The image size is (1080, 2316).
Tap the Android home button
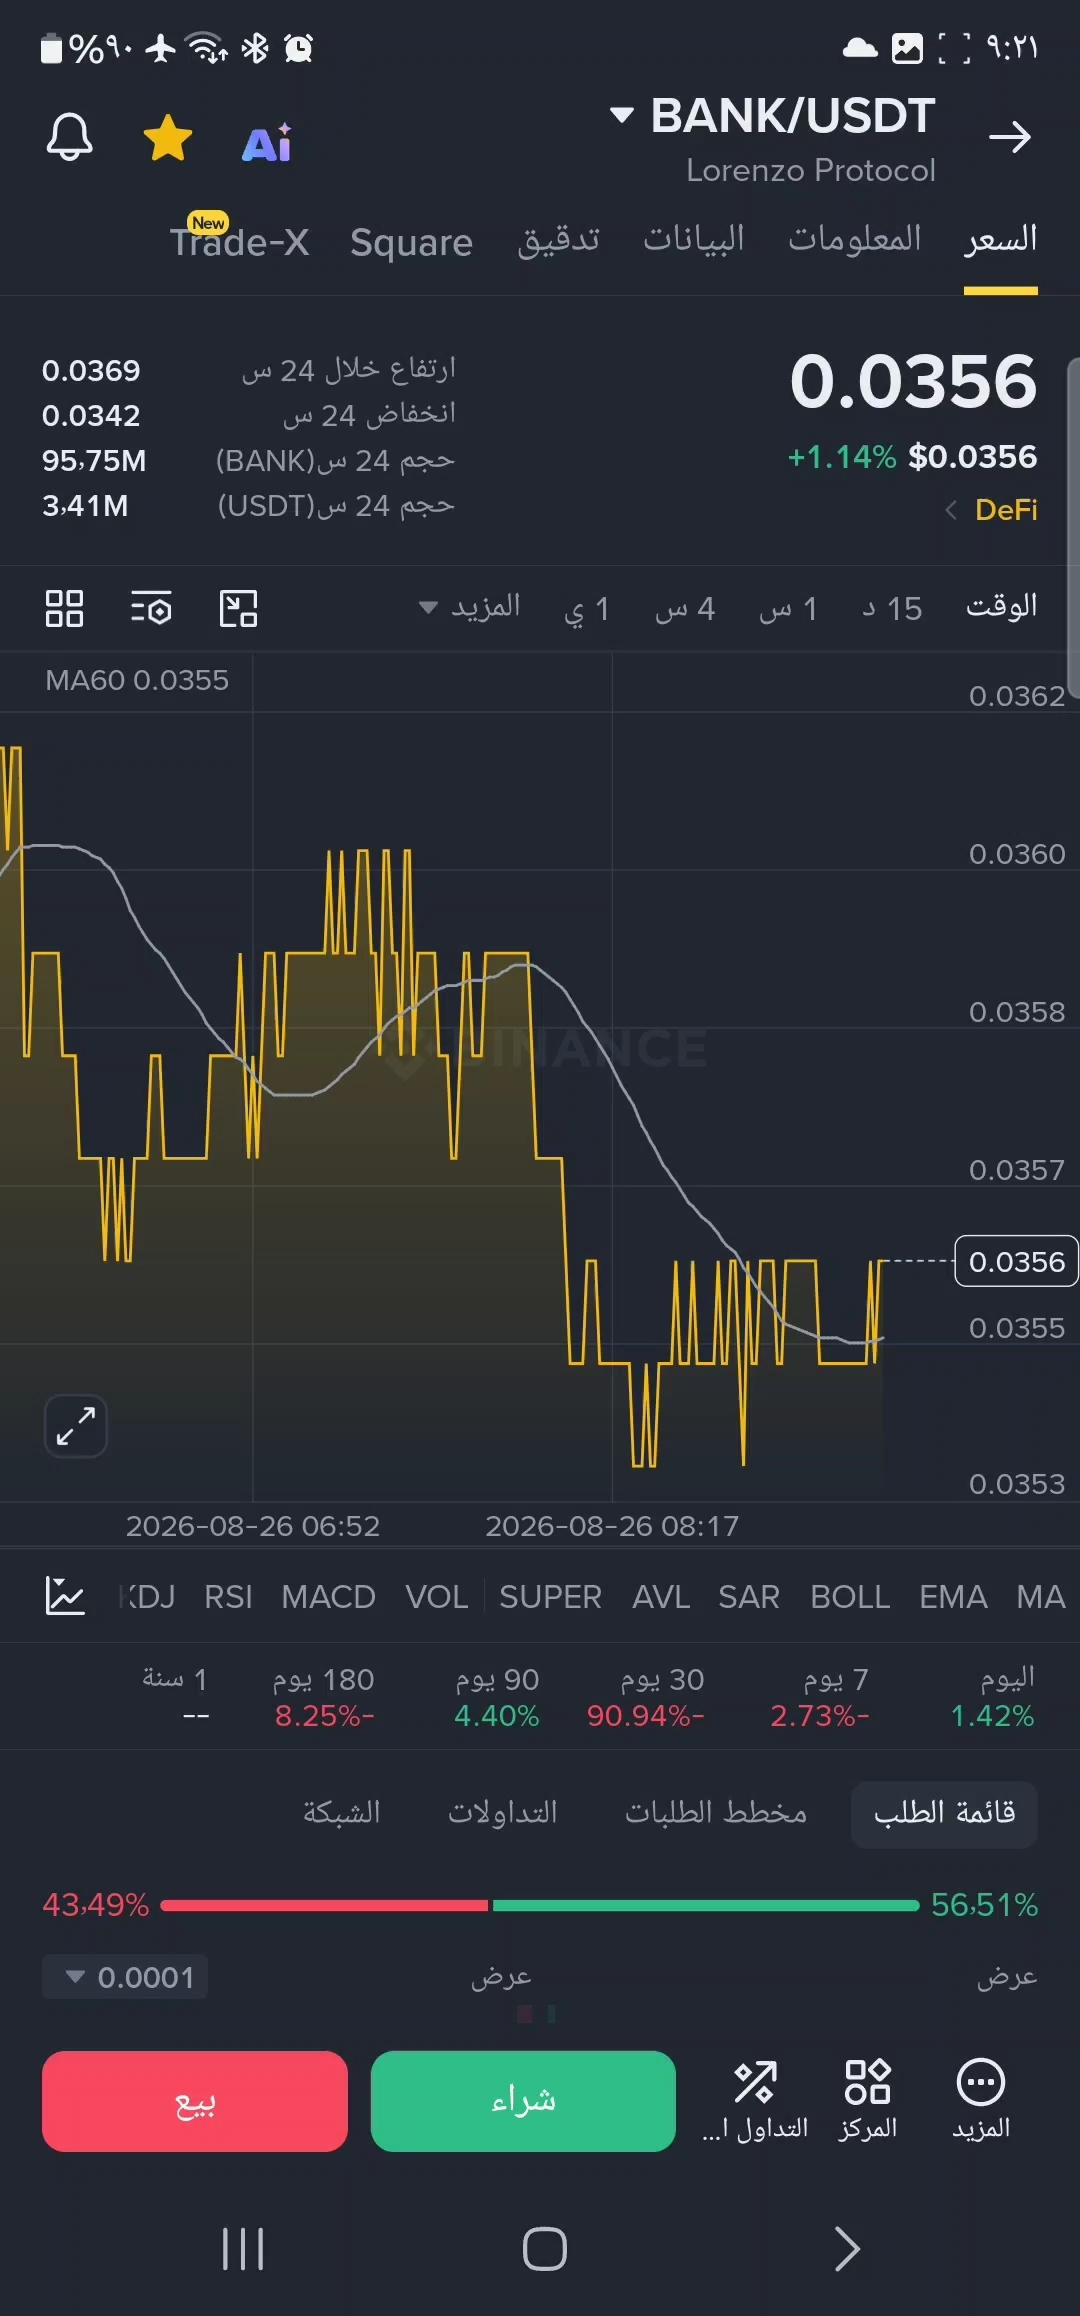tap(545, 2249)
